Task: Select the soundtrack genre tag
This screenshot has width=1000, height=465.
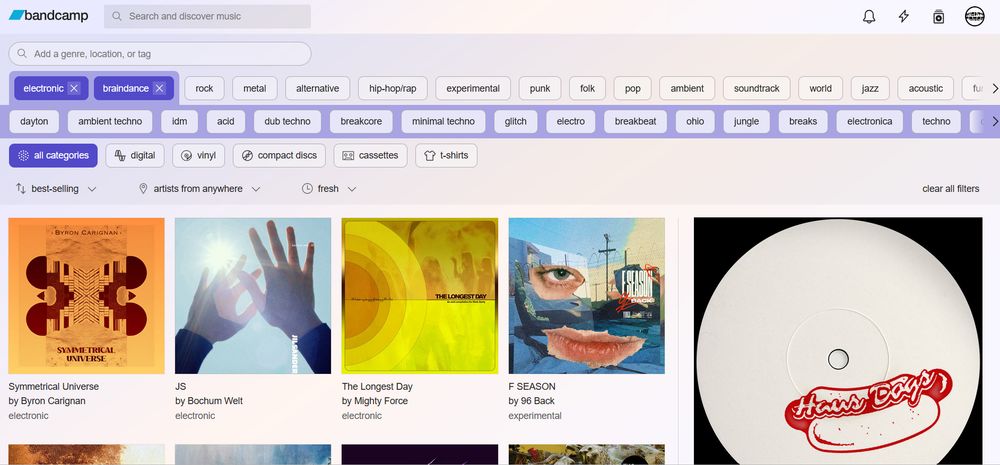Action: click(x=756, y=89)
